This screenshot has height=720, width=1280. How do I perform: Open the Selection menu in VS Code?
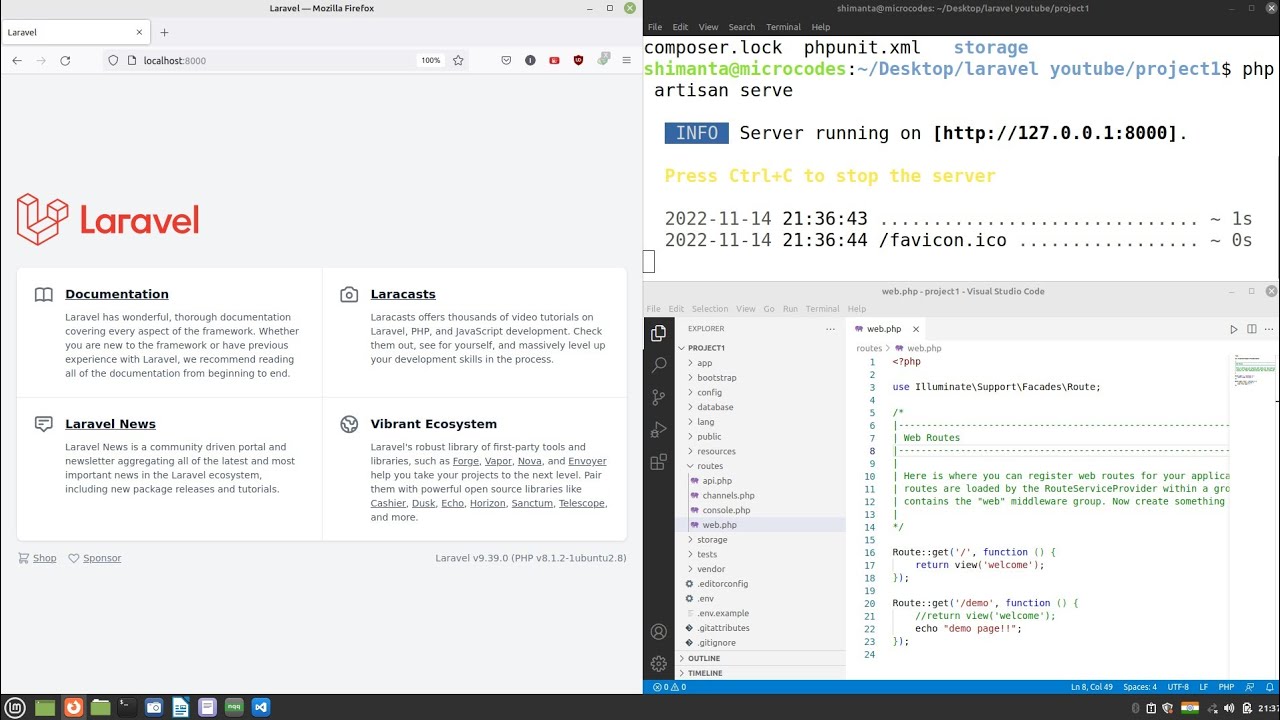(710, 309)
